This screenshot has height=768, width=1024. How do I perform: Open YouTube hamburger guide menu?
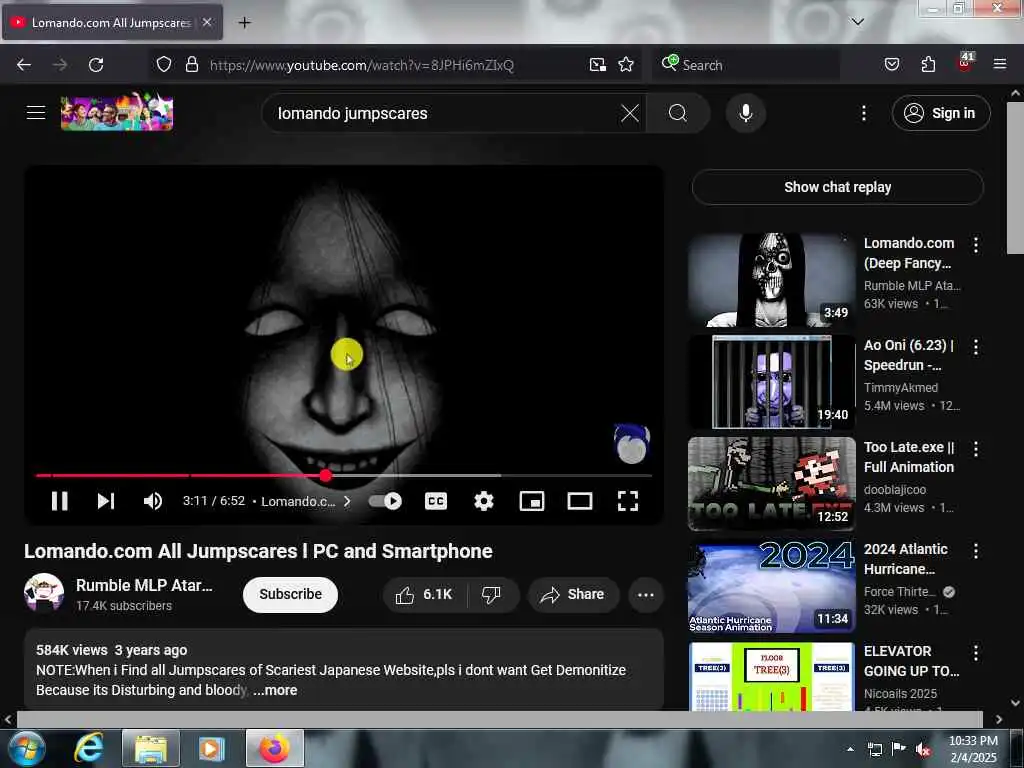[x=36, y=112]
